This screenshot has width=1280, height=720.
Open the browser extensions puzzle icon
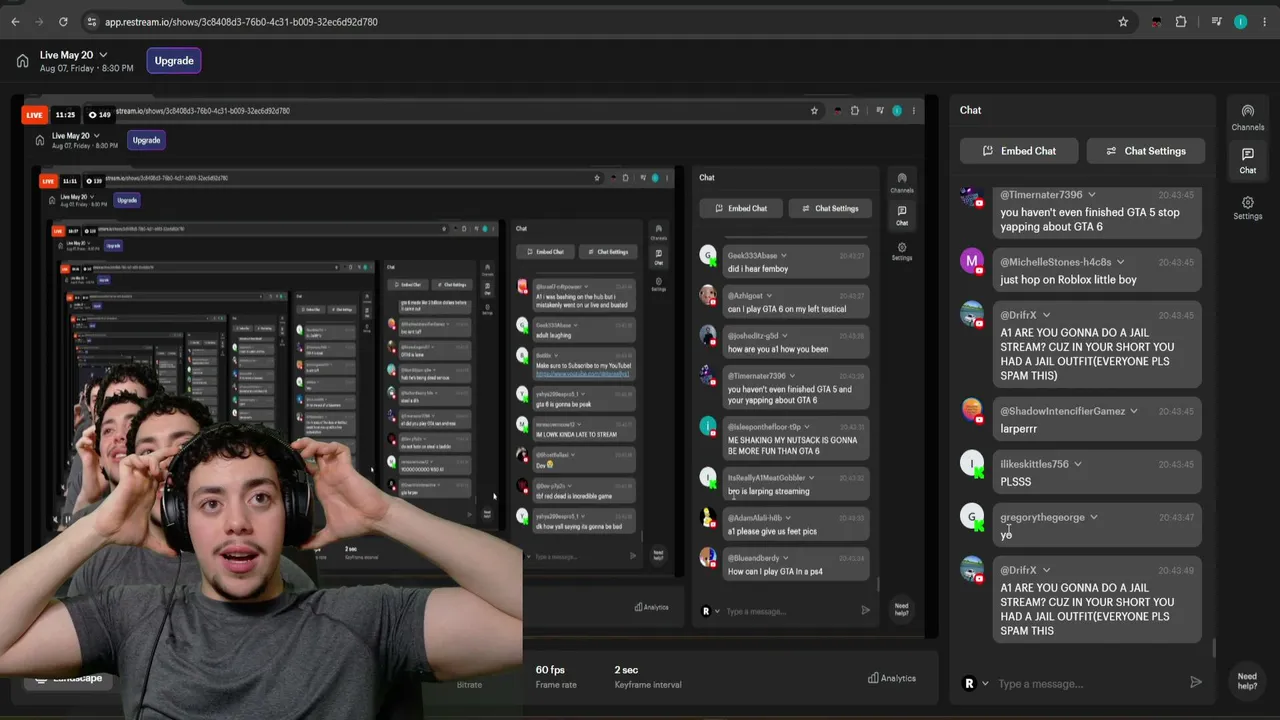[x=1181, y=22]
